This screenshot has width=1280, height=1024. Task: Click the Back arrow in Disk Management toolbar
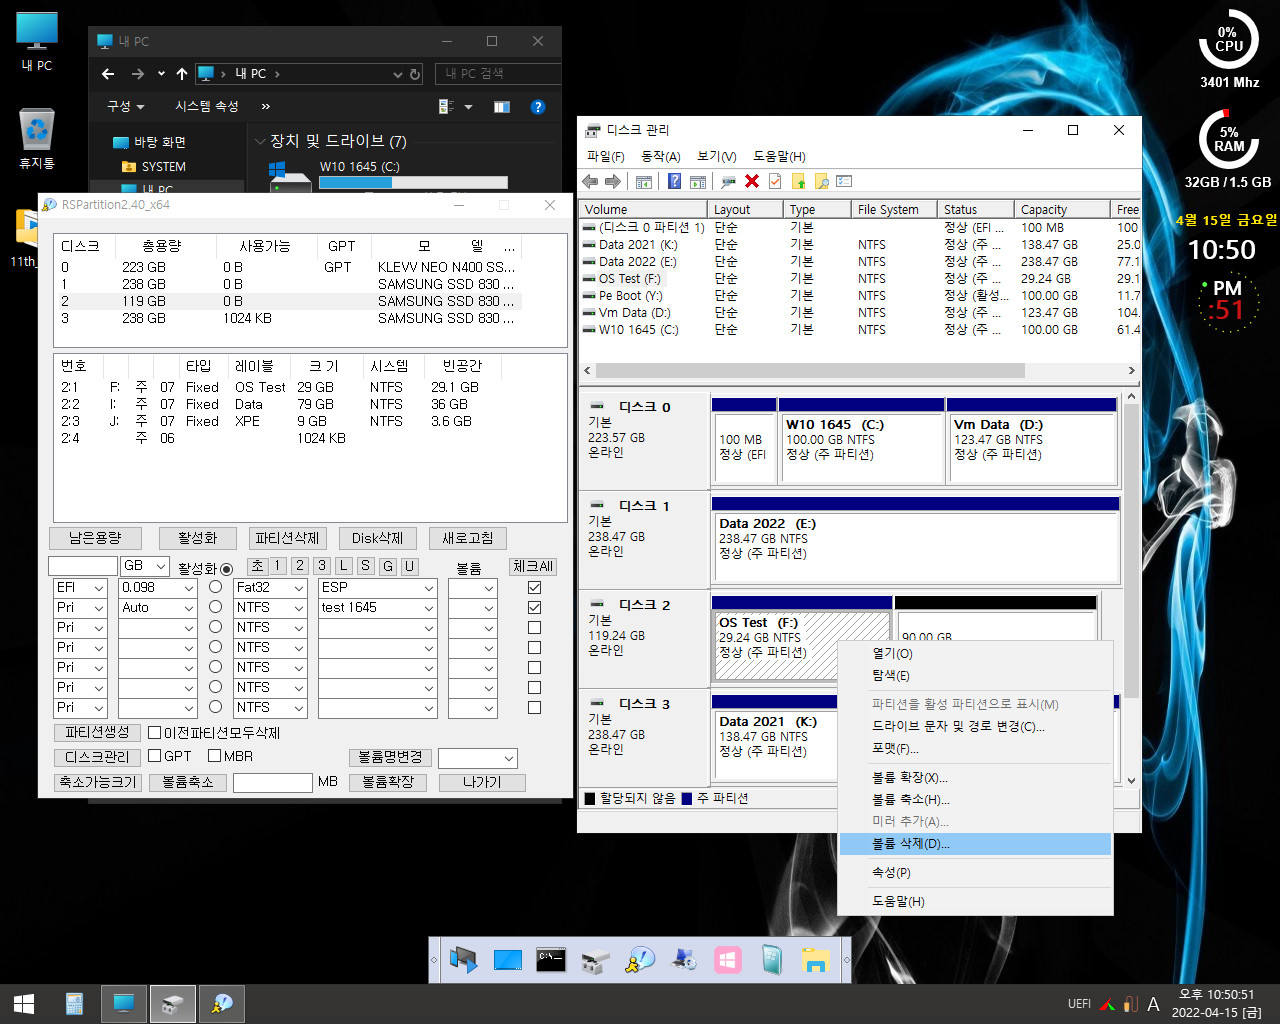point(590,181)
